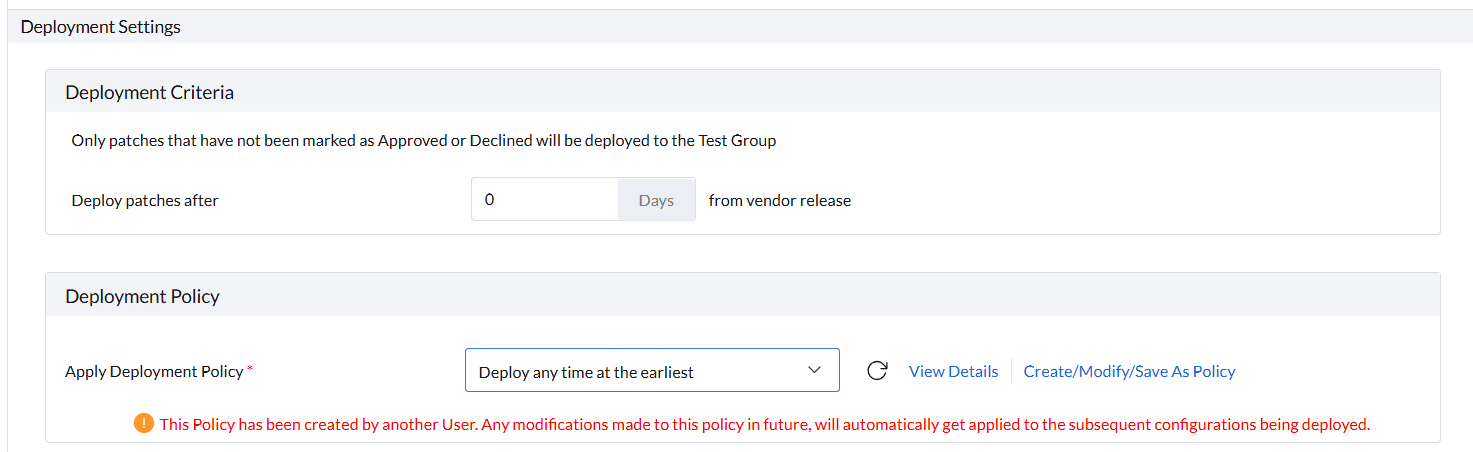This screenshot has height=452, width=1473.
Task: Open the Apply Deployment Policy dropdown
Action: pos(651,371)
